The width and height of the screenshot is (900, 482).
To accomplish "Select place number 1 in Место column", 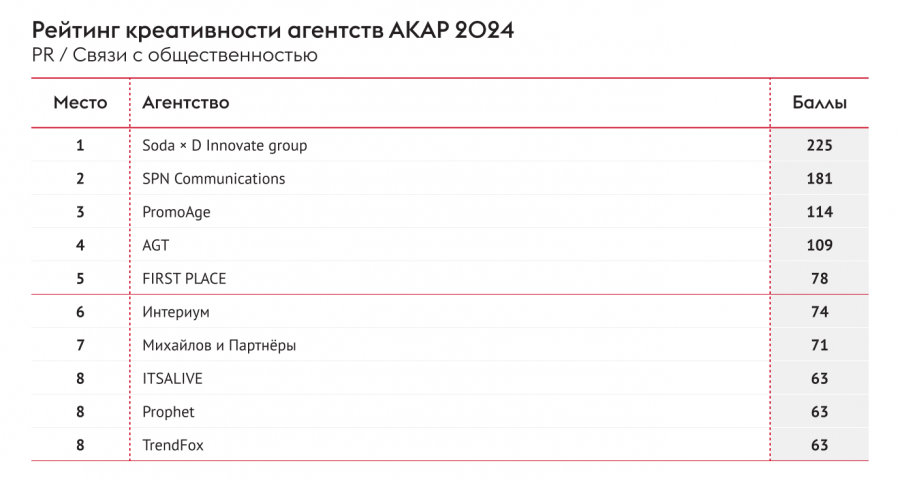I will point(80,145).
